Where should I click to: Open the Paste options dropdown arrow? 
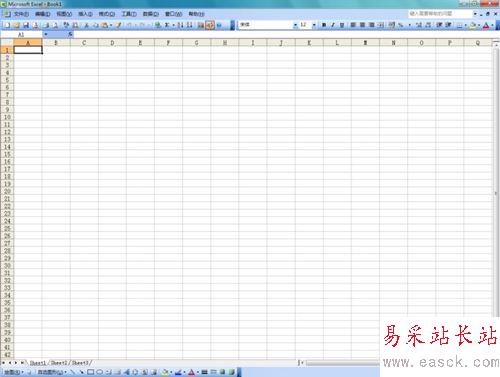pyautogui.click(x=111, y=25)
